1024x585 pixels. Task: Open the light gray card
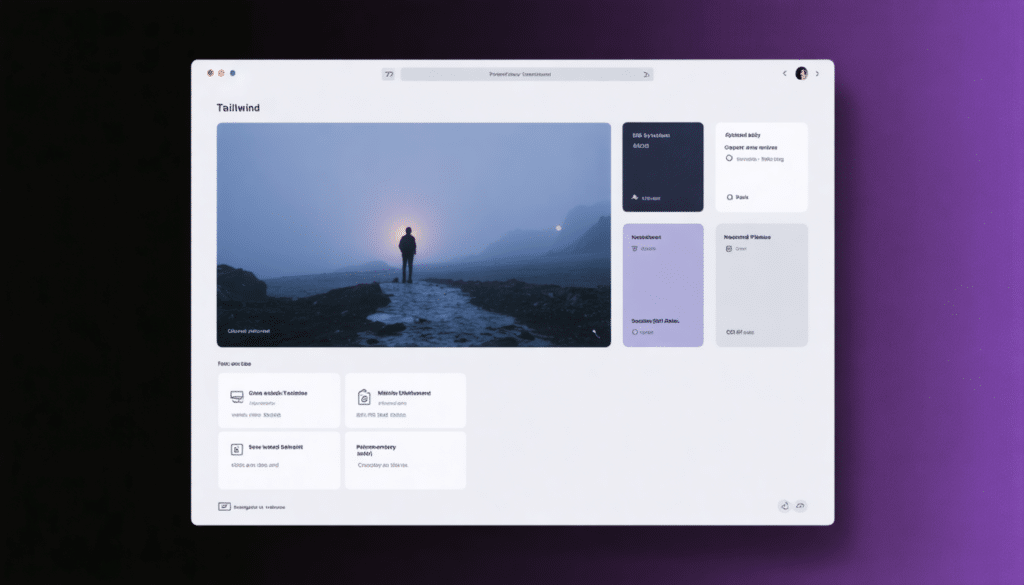coord(761,285)
